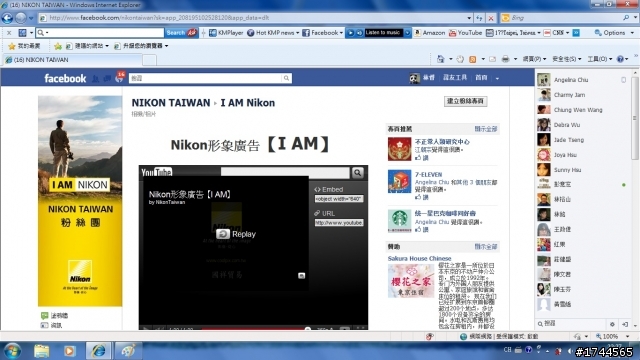
Task: Refresh the page with the reload icon
Action: point(479,18)
